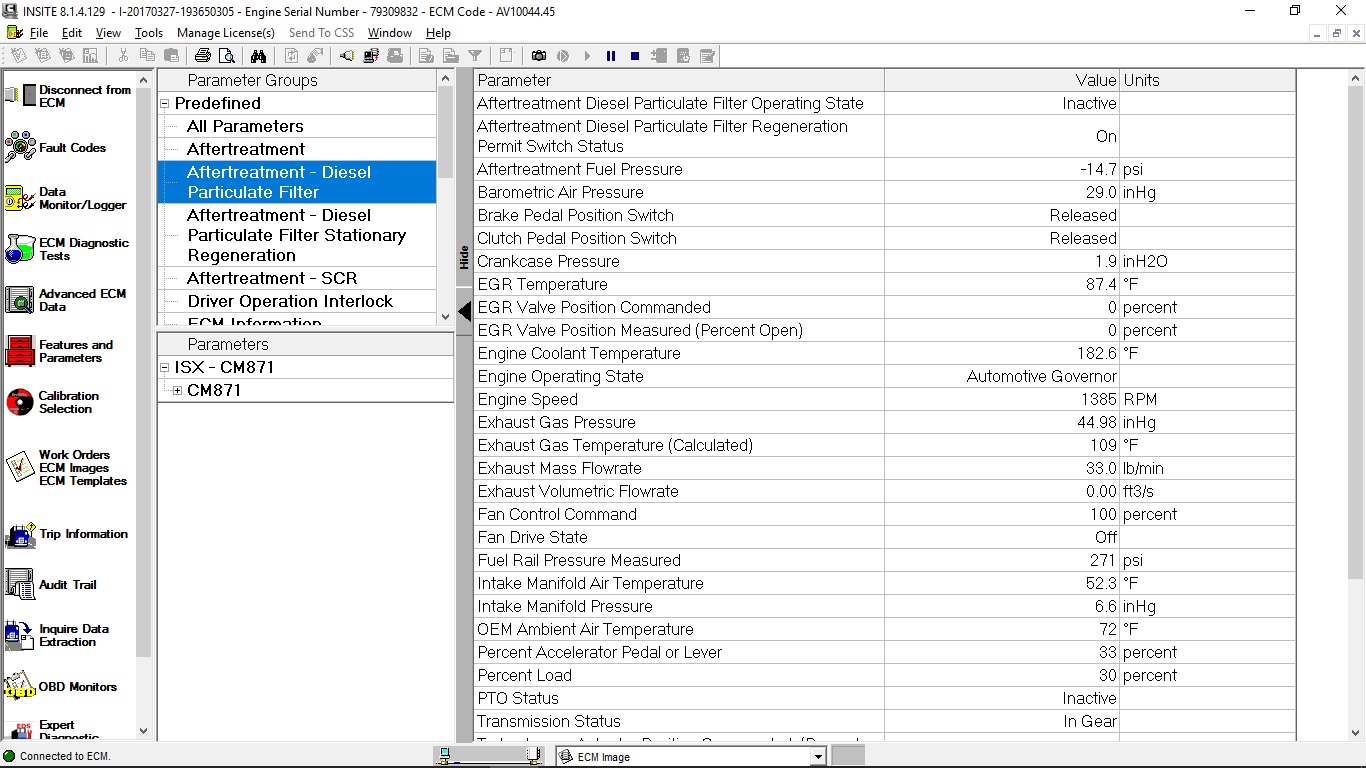Open Audit Trail

point(52,584)
